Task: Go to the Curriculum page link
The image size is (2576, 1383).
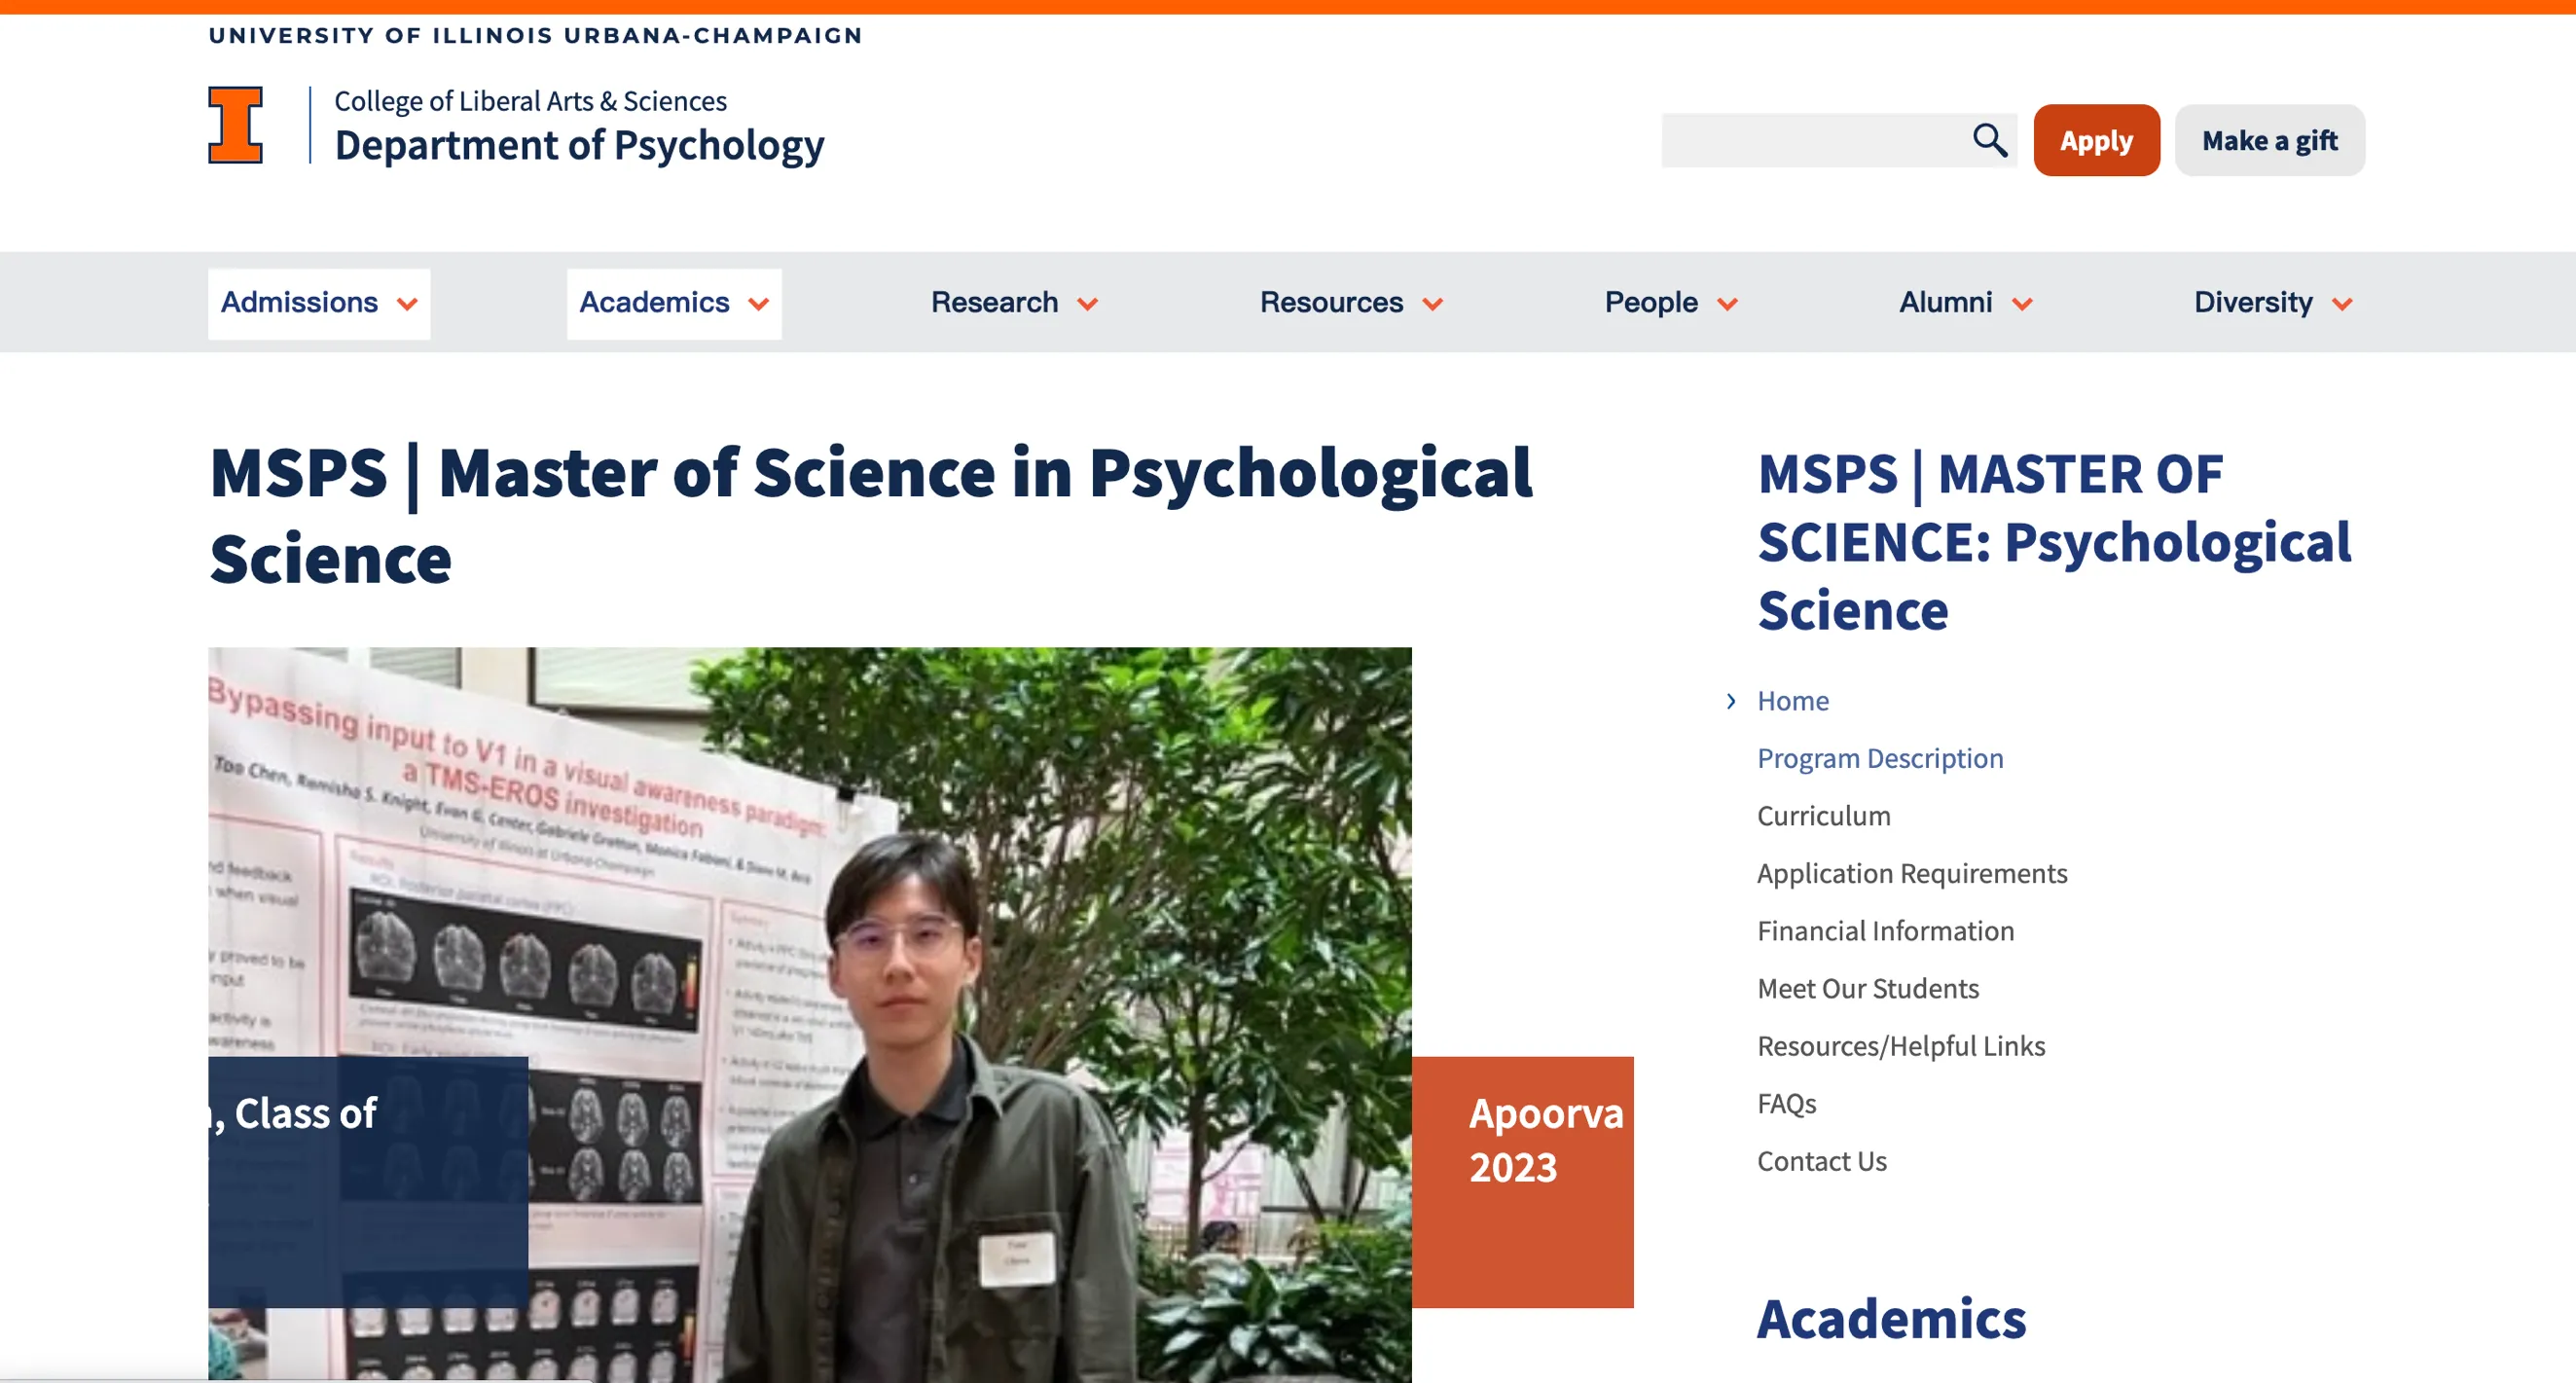Action: [1823, 816]
